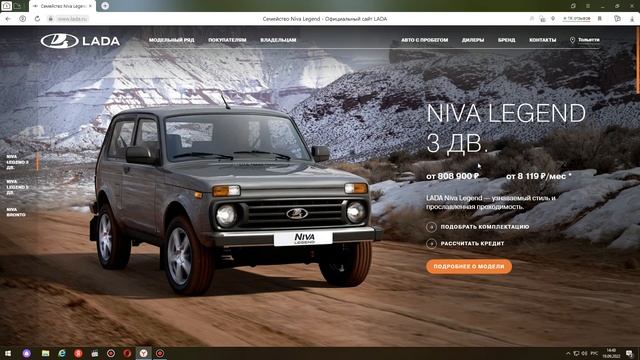
Task: Click the LADA logo in the site header
Action: click(x=80, y=41)
